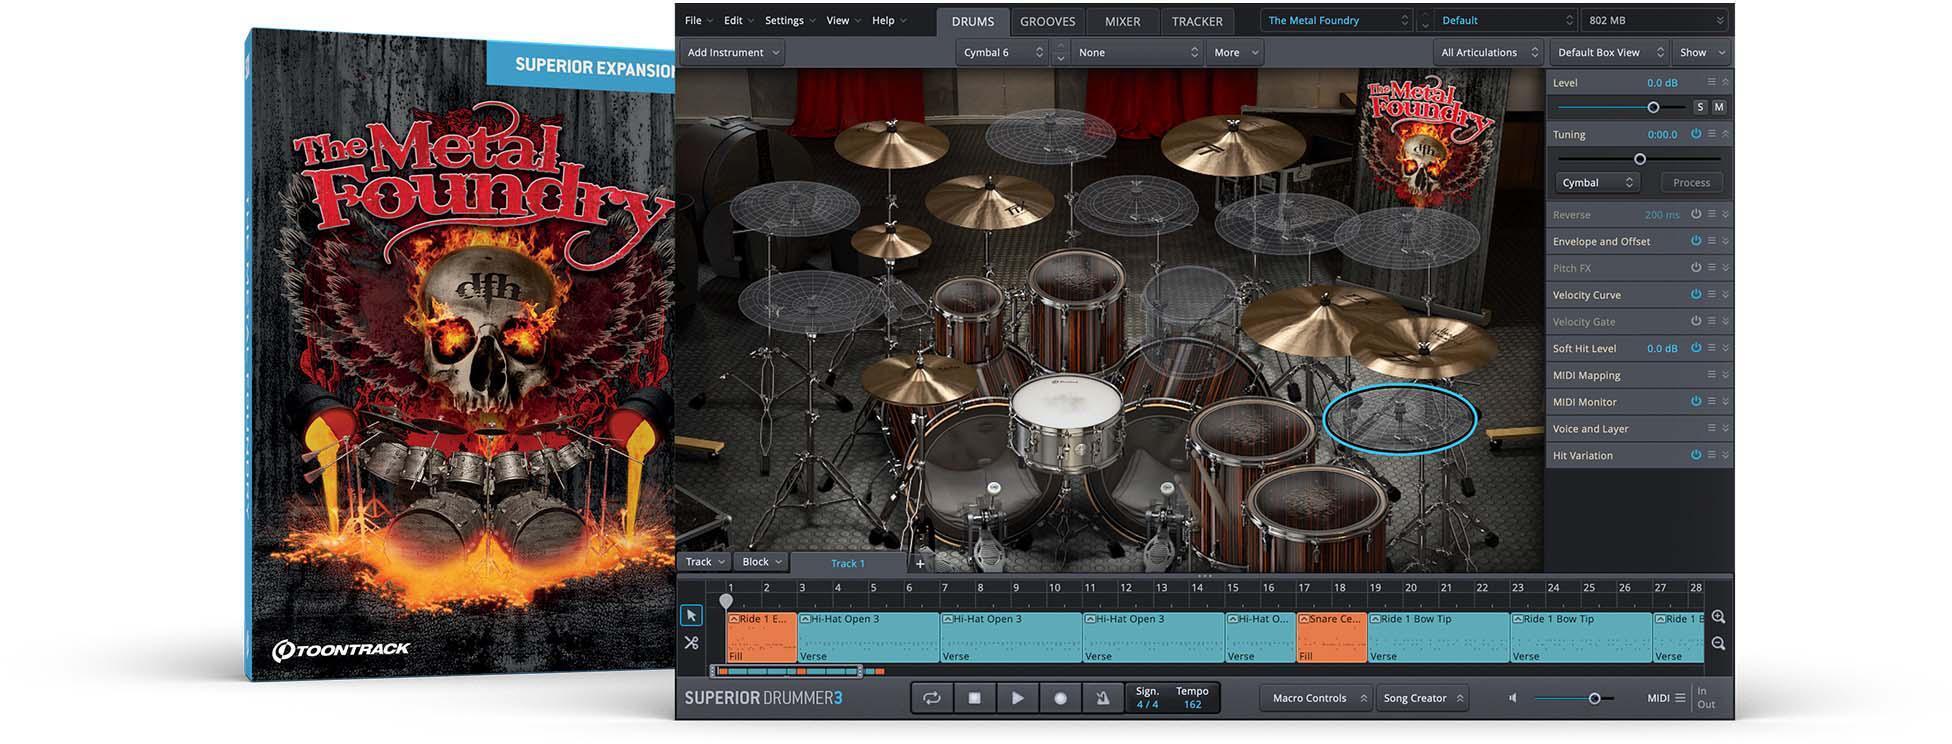Screen dimensions: 1952x744
Task: Mute the instrument with M button
Action: (x=1719, y=107)
